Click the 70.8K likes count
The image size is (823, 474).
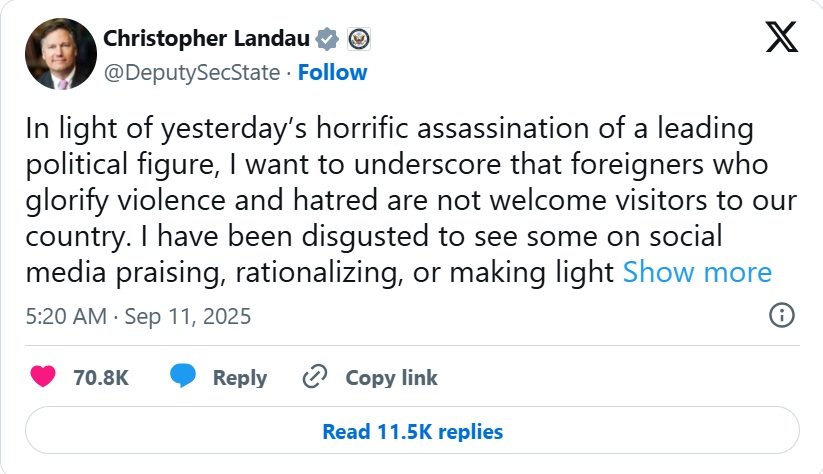point(101,378)
